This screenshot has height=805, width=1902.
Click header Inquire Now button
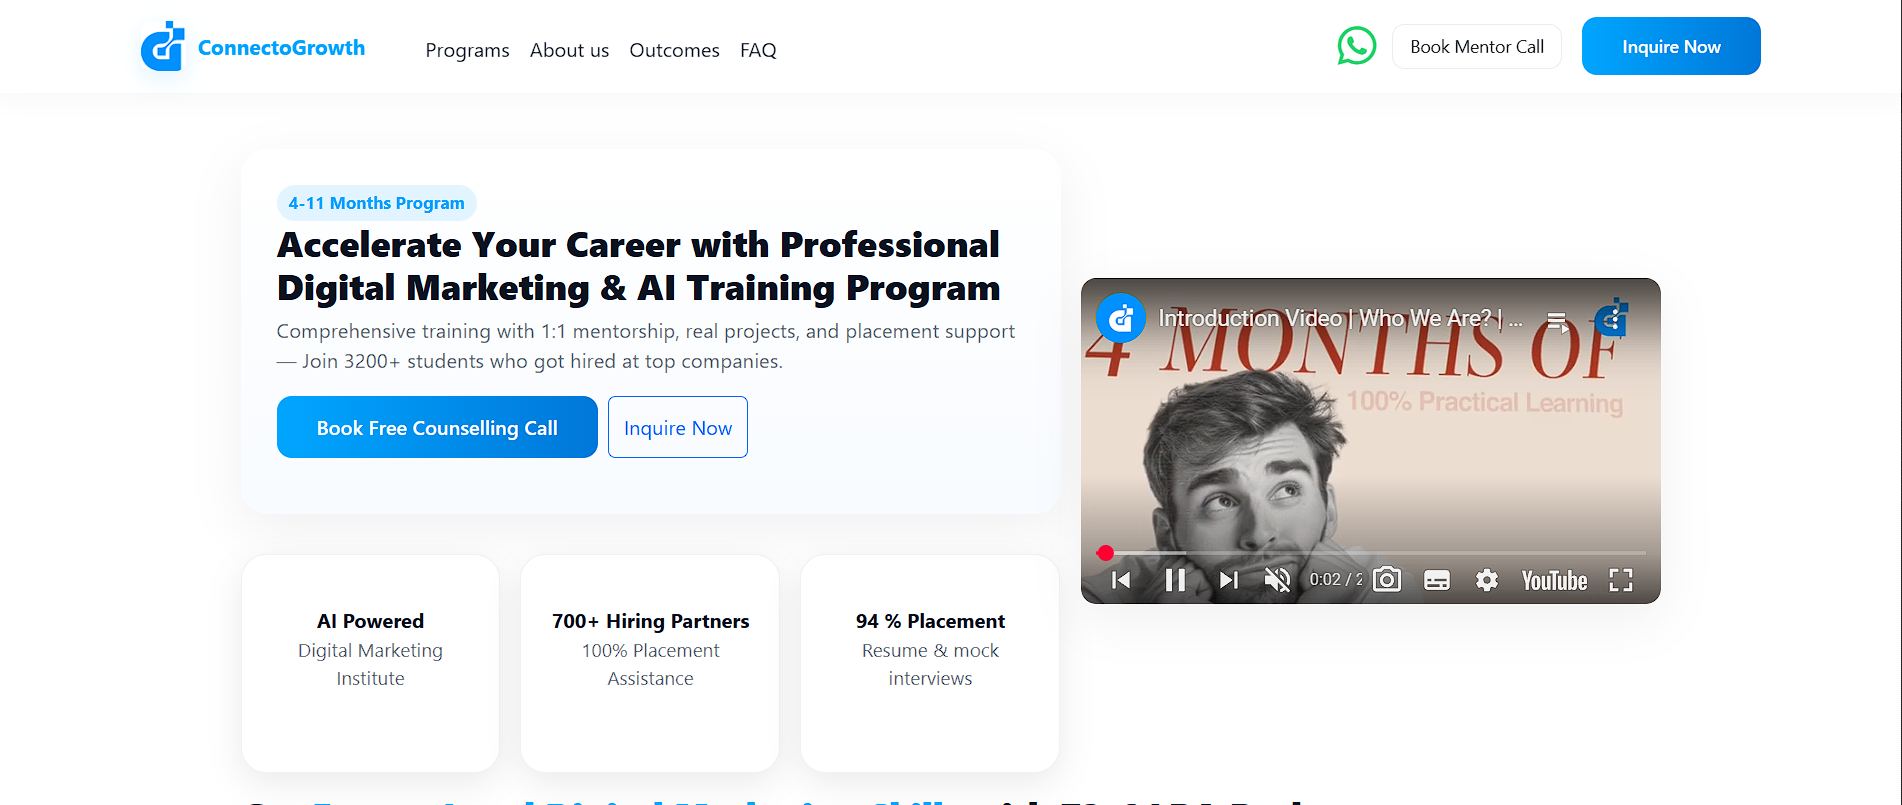1671,46
